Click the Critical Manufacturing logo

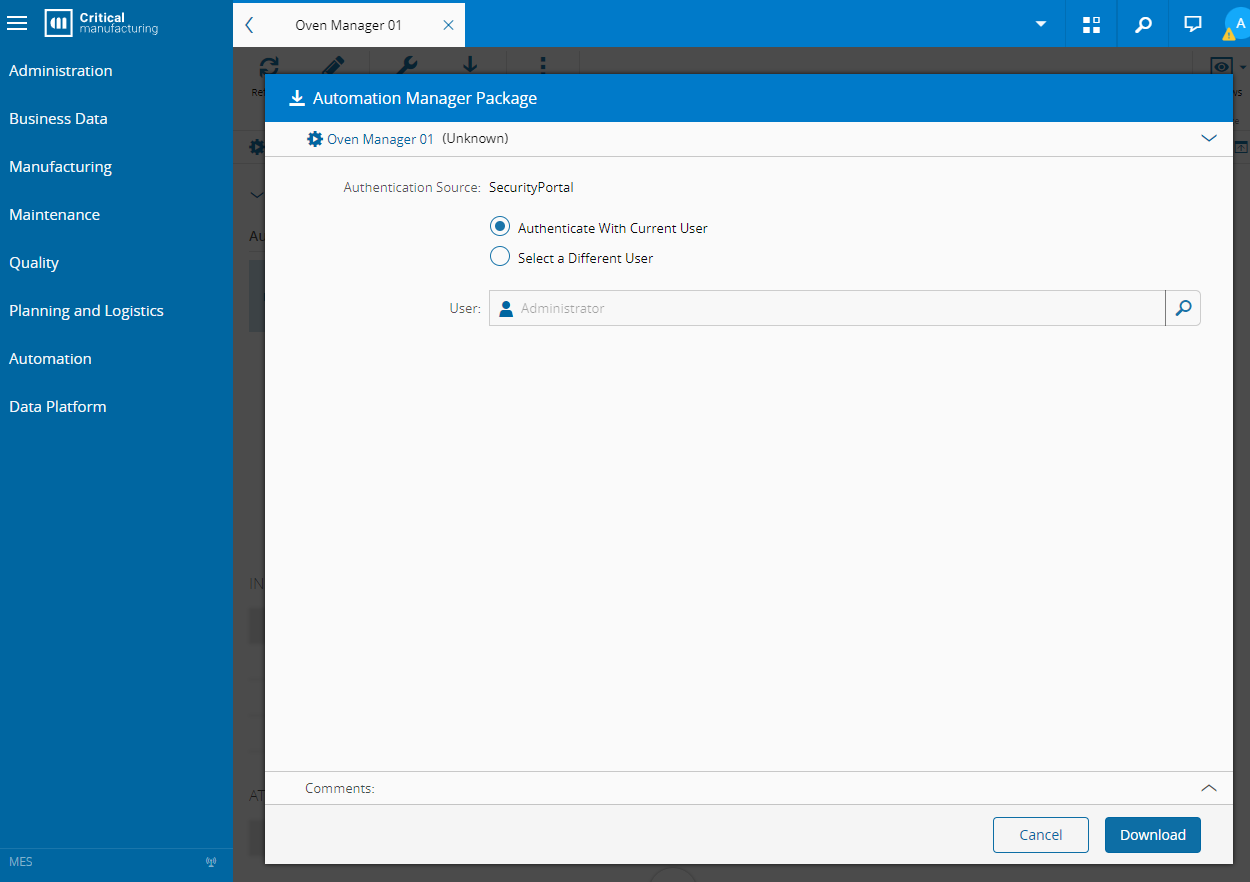pos(102,23)
